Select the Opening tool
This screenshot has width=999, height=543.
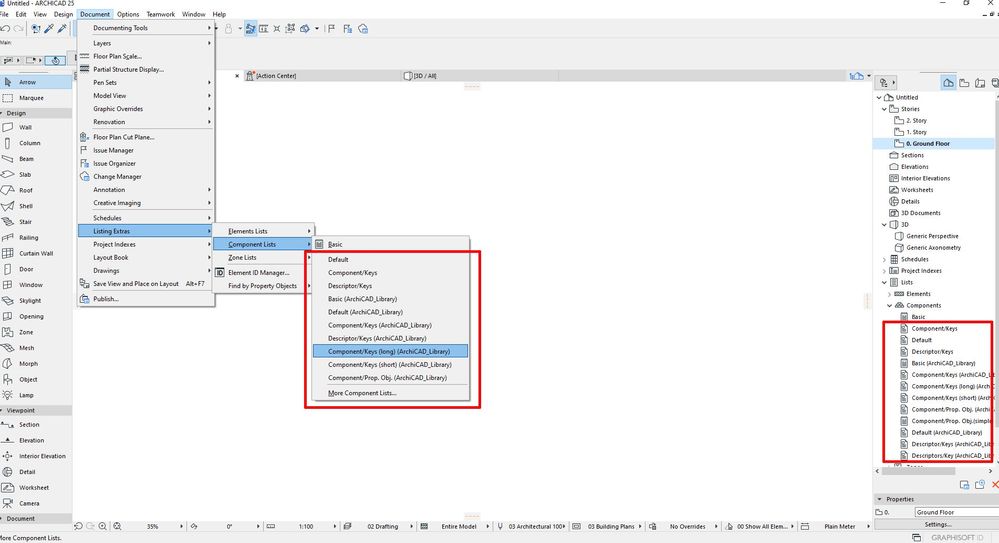[x=36, y=317]
